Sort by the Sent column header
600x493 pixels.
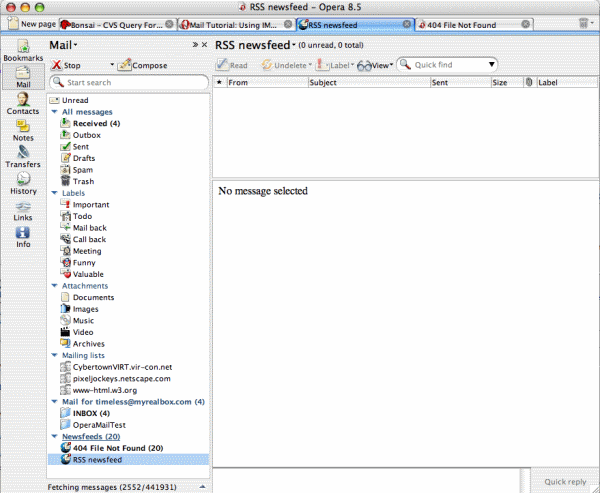coord(461,82)
